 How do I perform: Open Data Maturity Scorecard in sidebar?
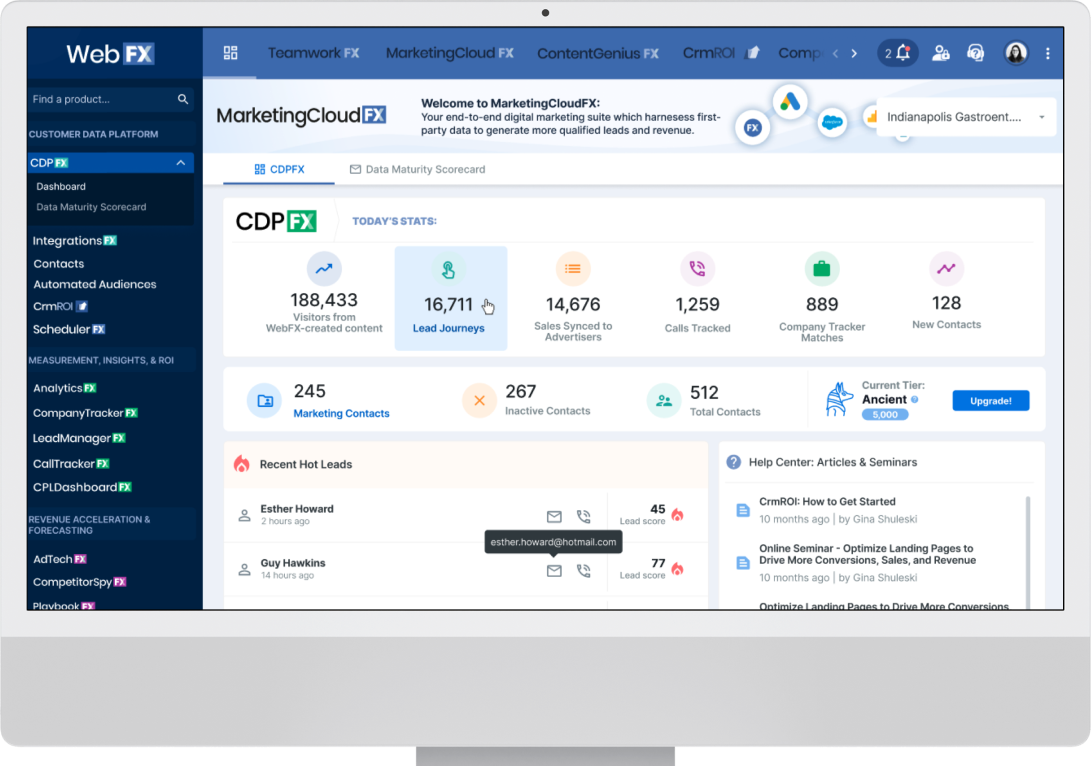tap(91, 207)
